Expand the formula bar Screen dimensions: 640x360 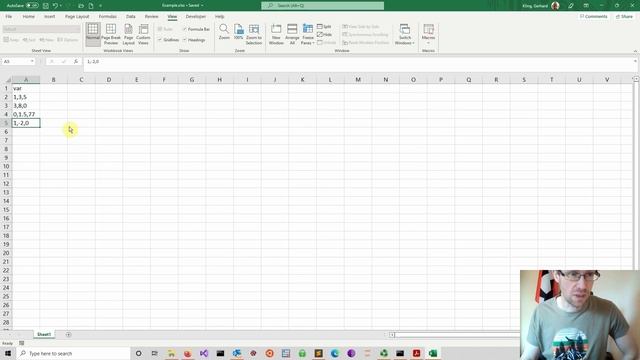coord(635,61)
